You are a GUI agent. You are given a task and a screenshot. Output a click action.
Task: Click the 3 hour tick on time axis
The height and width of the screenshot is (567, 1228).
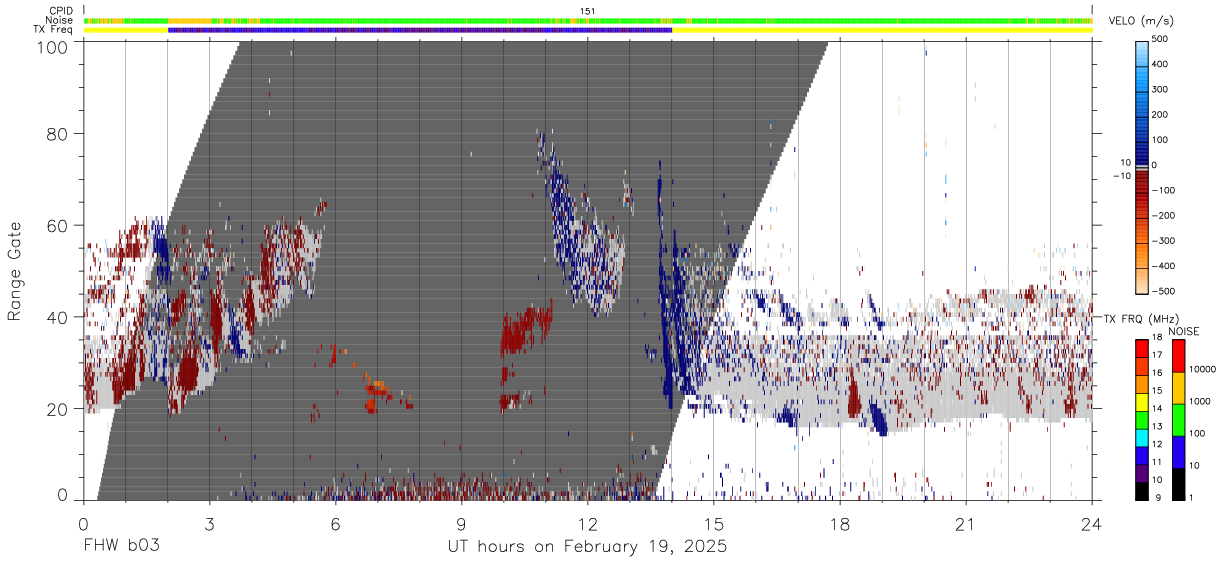coord(209,524)
